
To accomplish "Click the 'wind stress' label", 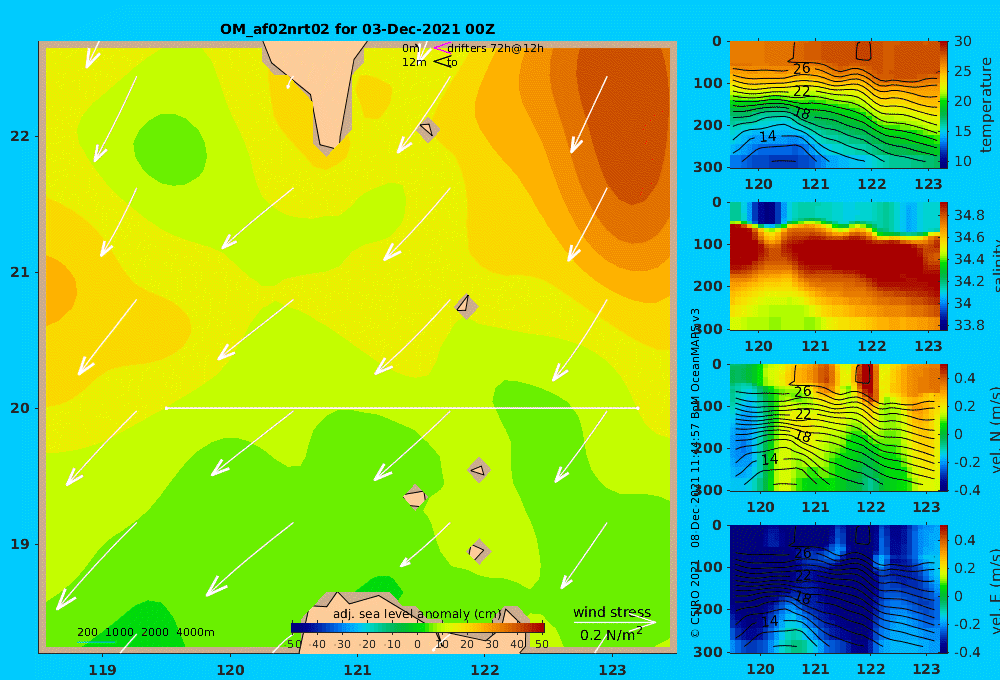I will 612,612.
